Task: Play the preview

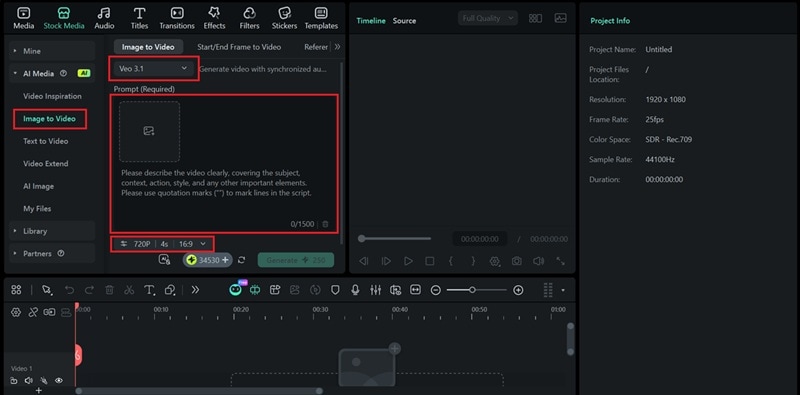Action: pyautogui.click(x=408, y=261)
